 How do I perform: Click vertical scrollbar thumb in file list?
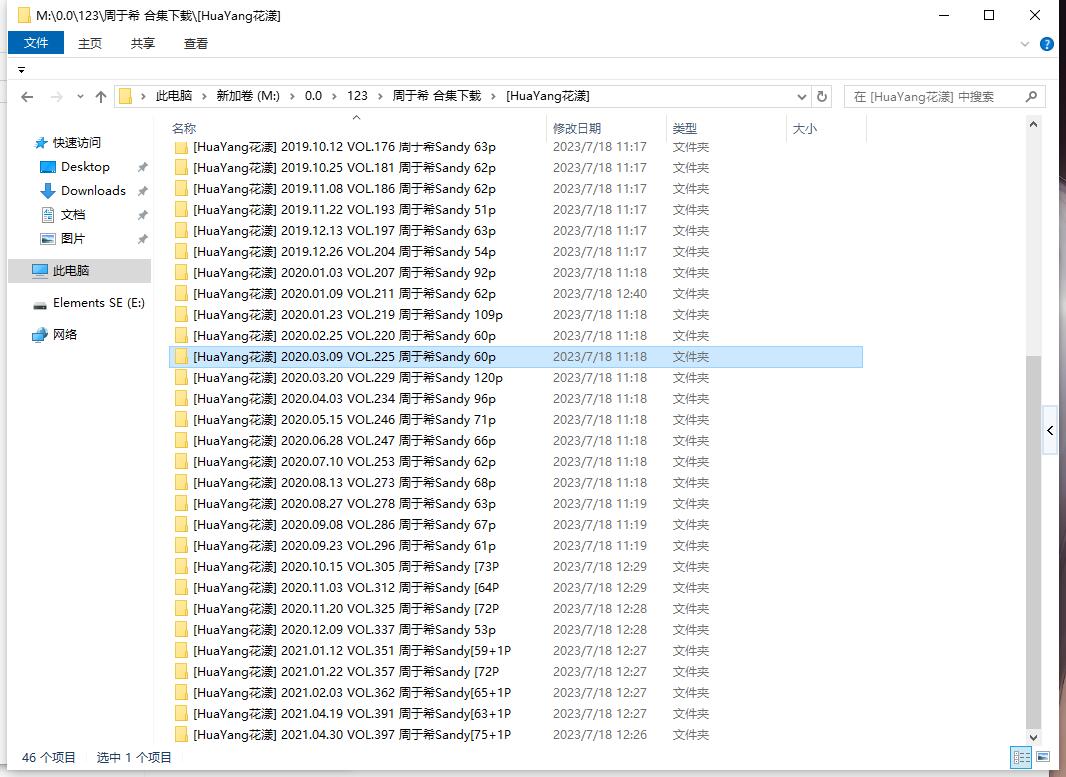[1033, 542]
